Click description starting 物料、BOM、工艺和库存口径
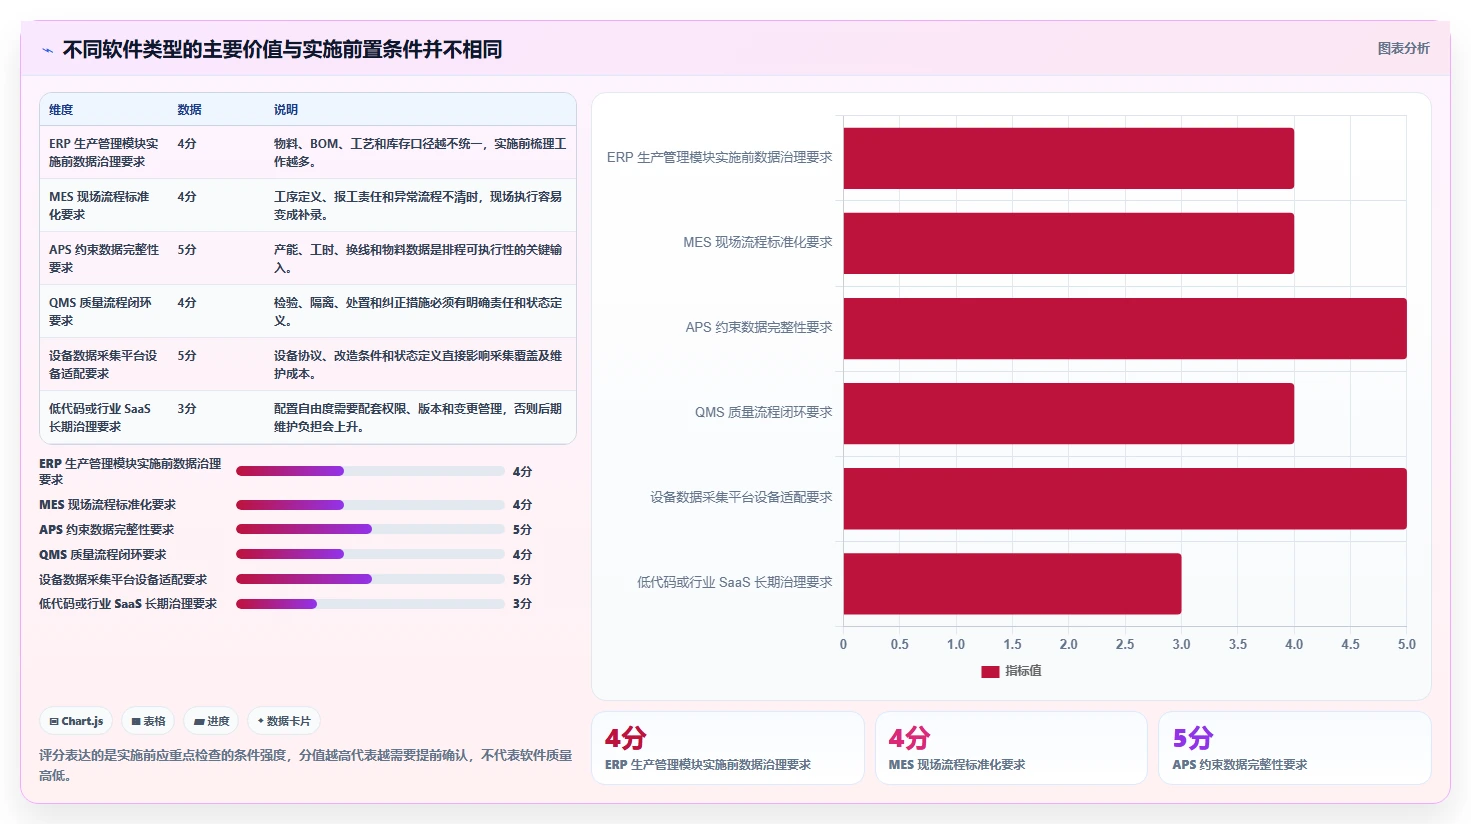Screen dimensions: 1471x824 click(420, 152)
